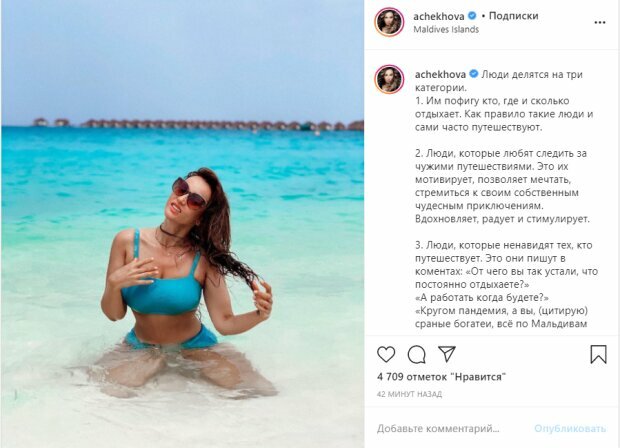Open comments via speech bubble icon

(416, 354)
